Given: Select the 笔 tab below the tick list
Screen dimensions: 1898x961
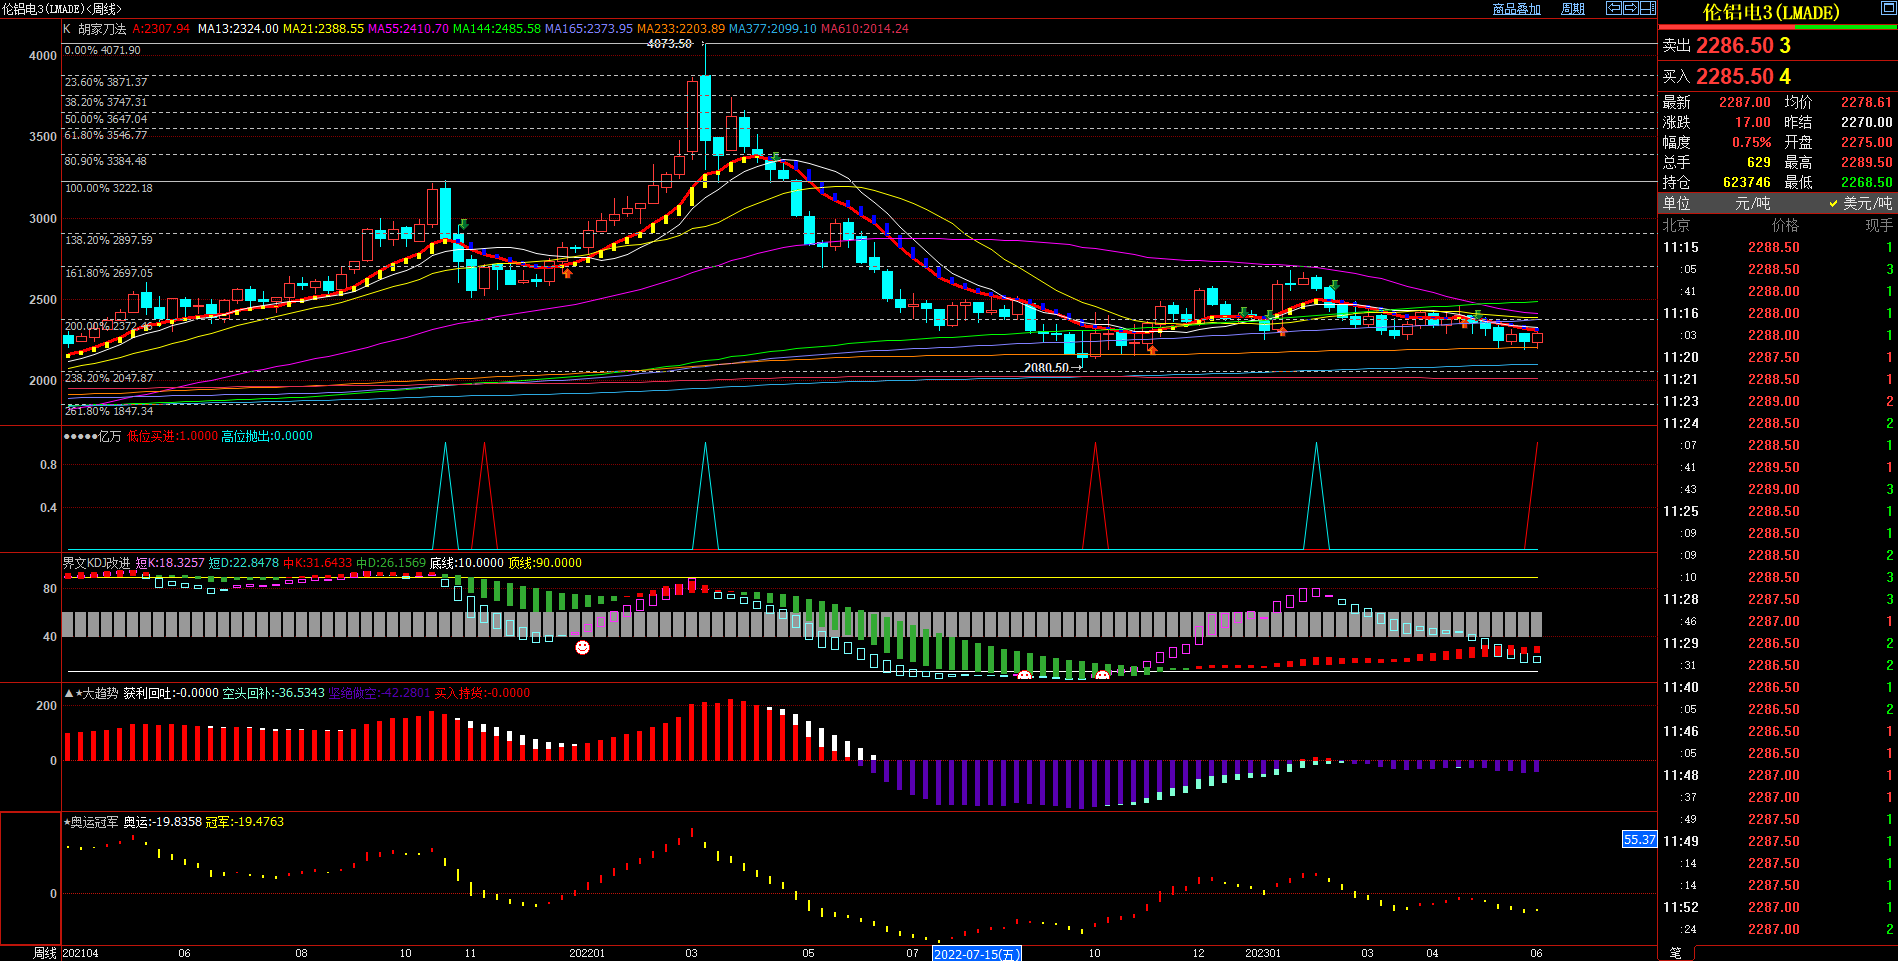Looking at the screenshot, I should (x=1676, y=953).
